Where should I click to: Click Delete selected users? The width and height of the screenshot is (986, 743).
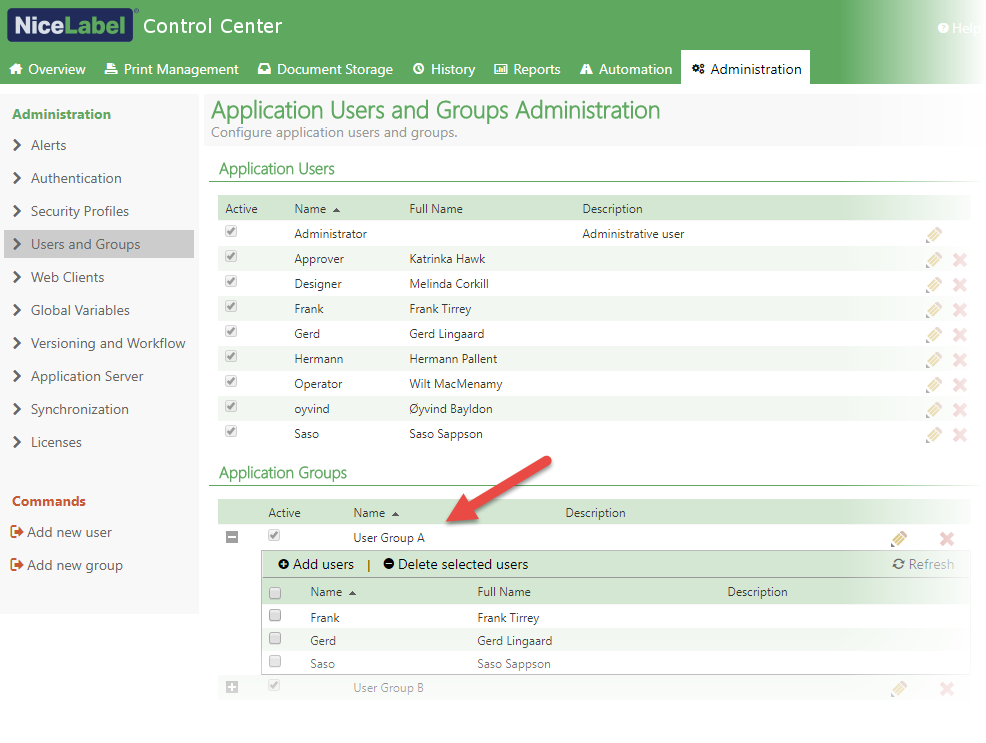point(456,564)
